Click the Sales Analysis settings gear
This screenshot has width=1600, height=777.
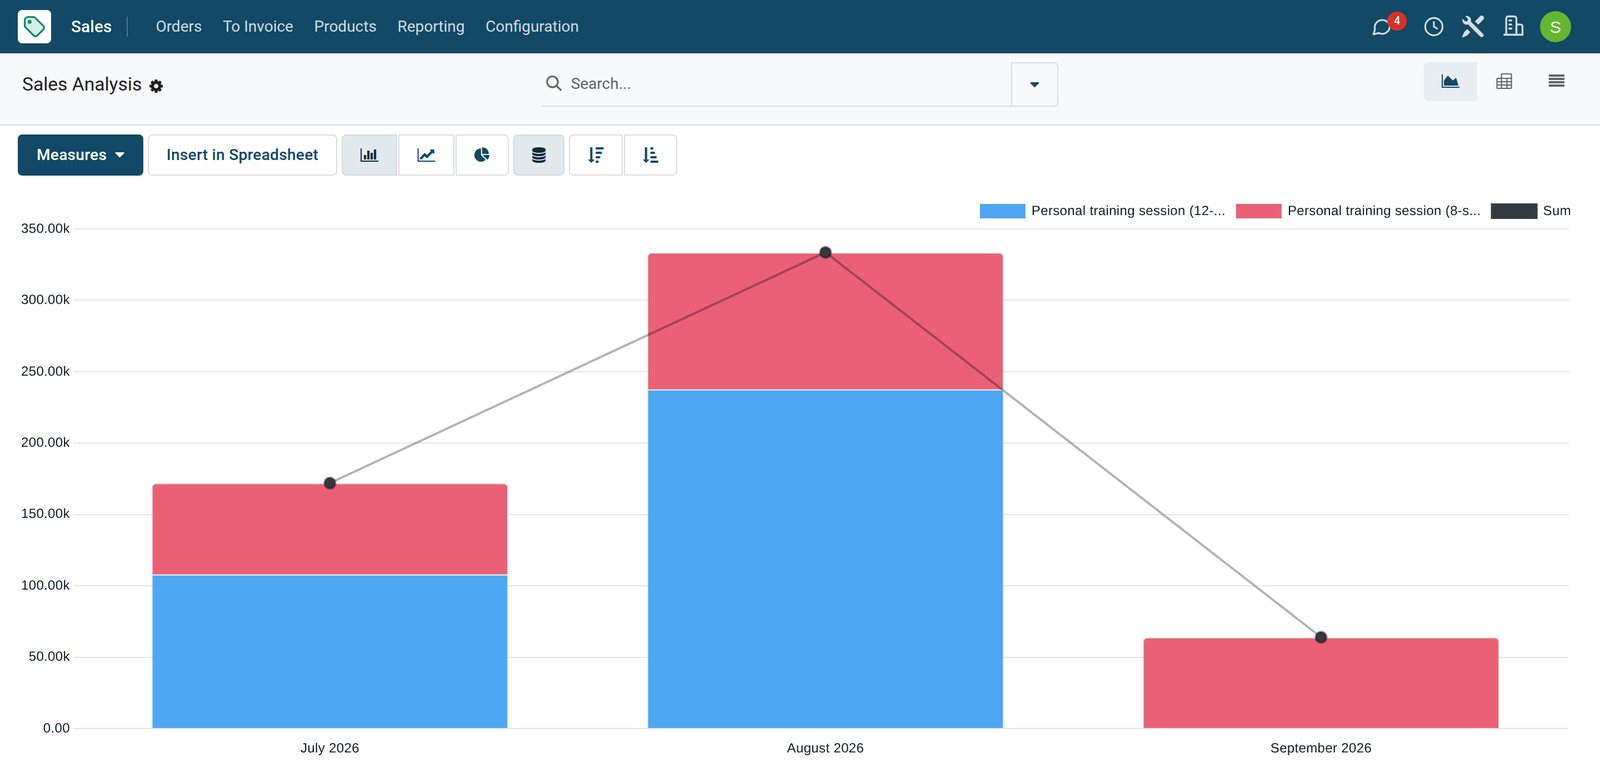pos(156,86)
